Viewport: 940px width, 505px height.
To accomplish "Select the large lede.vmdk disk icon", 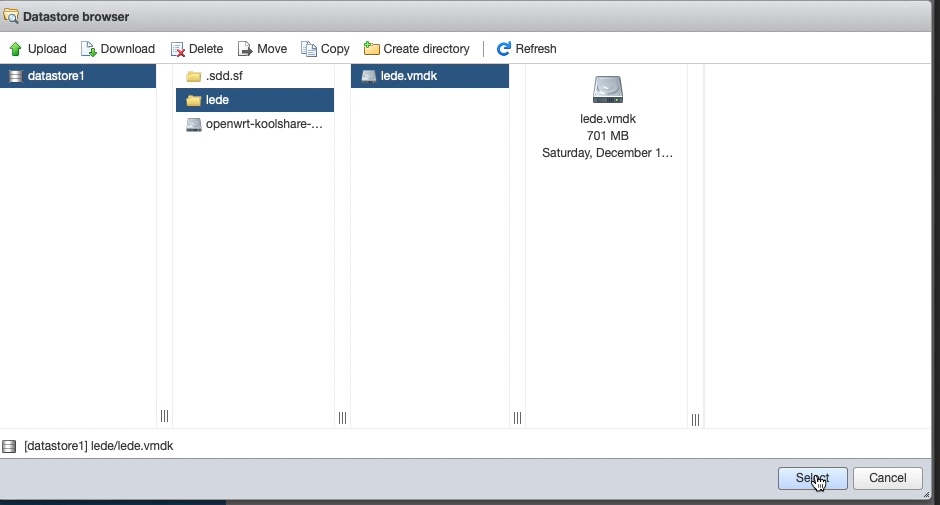I will click(x=607, y=91).
